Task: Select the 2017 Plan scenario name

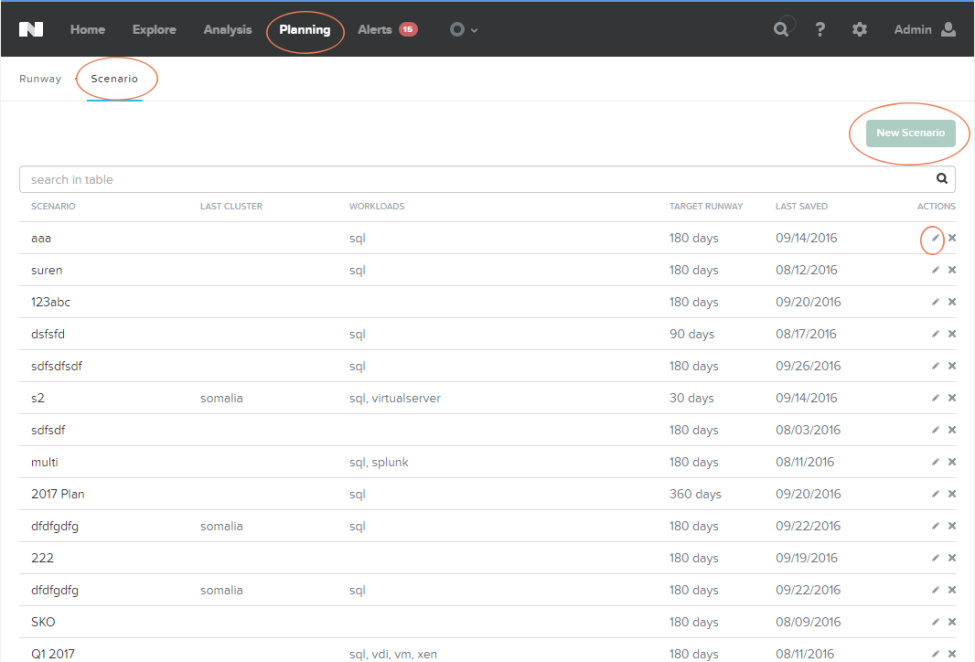Action: pos(58,494)
